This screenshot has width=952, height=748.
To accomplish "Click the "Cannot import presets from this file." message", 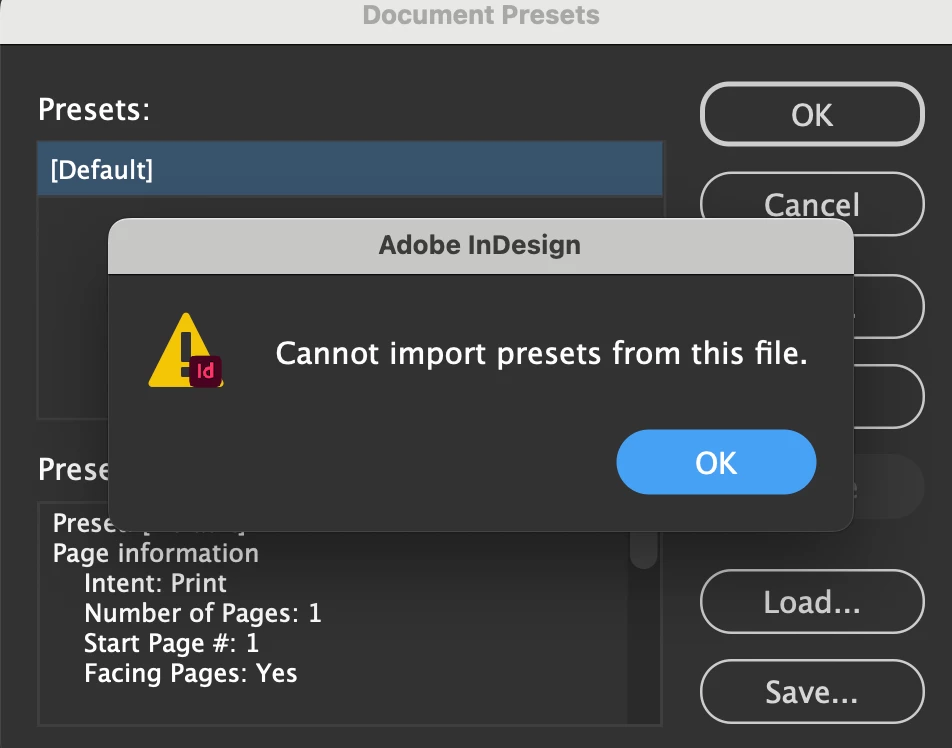I will coord(542,353).
